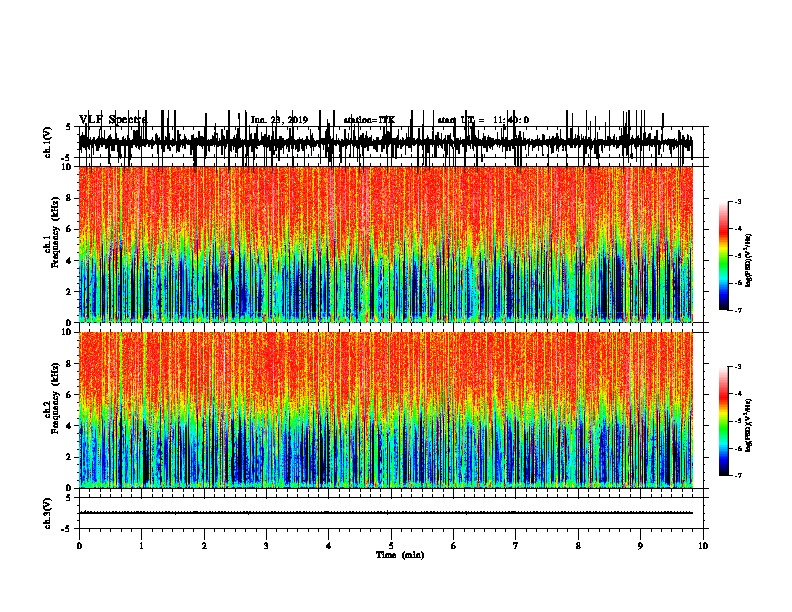Click the time axis tick label "10"
792x612 pixels.
click(703, 546)
